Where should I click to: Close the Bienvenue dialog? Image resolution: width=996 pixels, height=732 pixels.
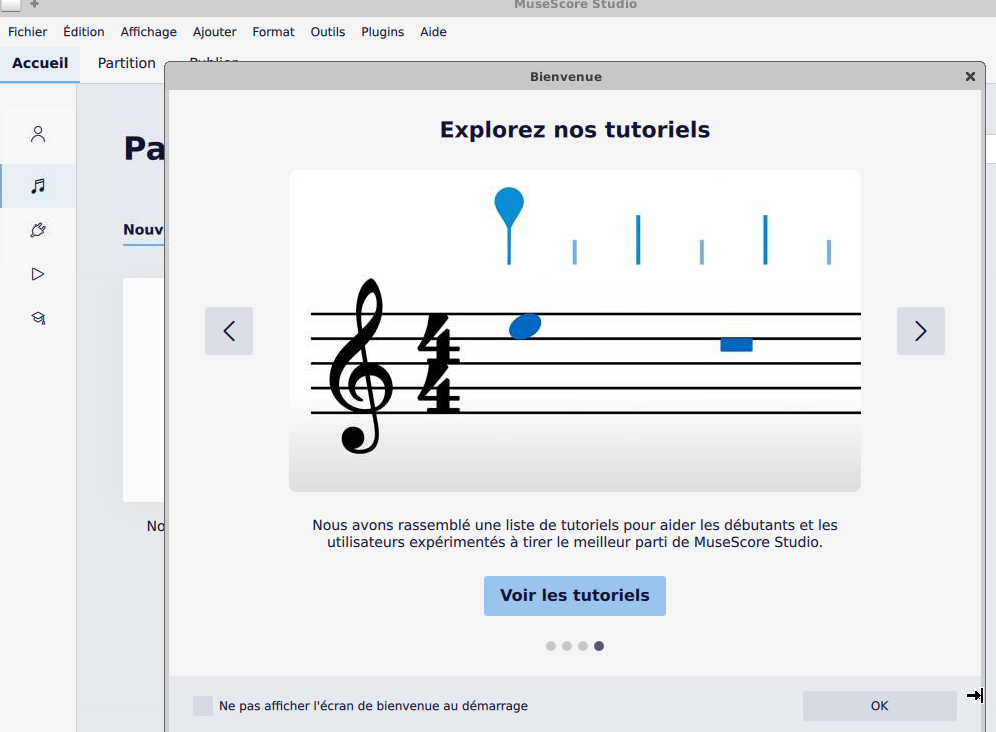pyautogui.click(x=970, y=76)
